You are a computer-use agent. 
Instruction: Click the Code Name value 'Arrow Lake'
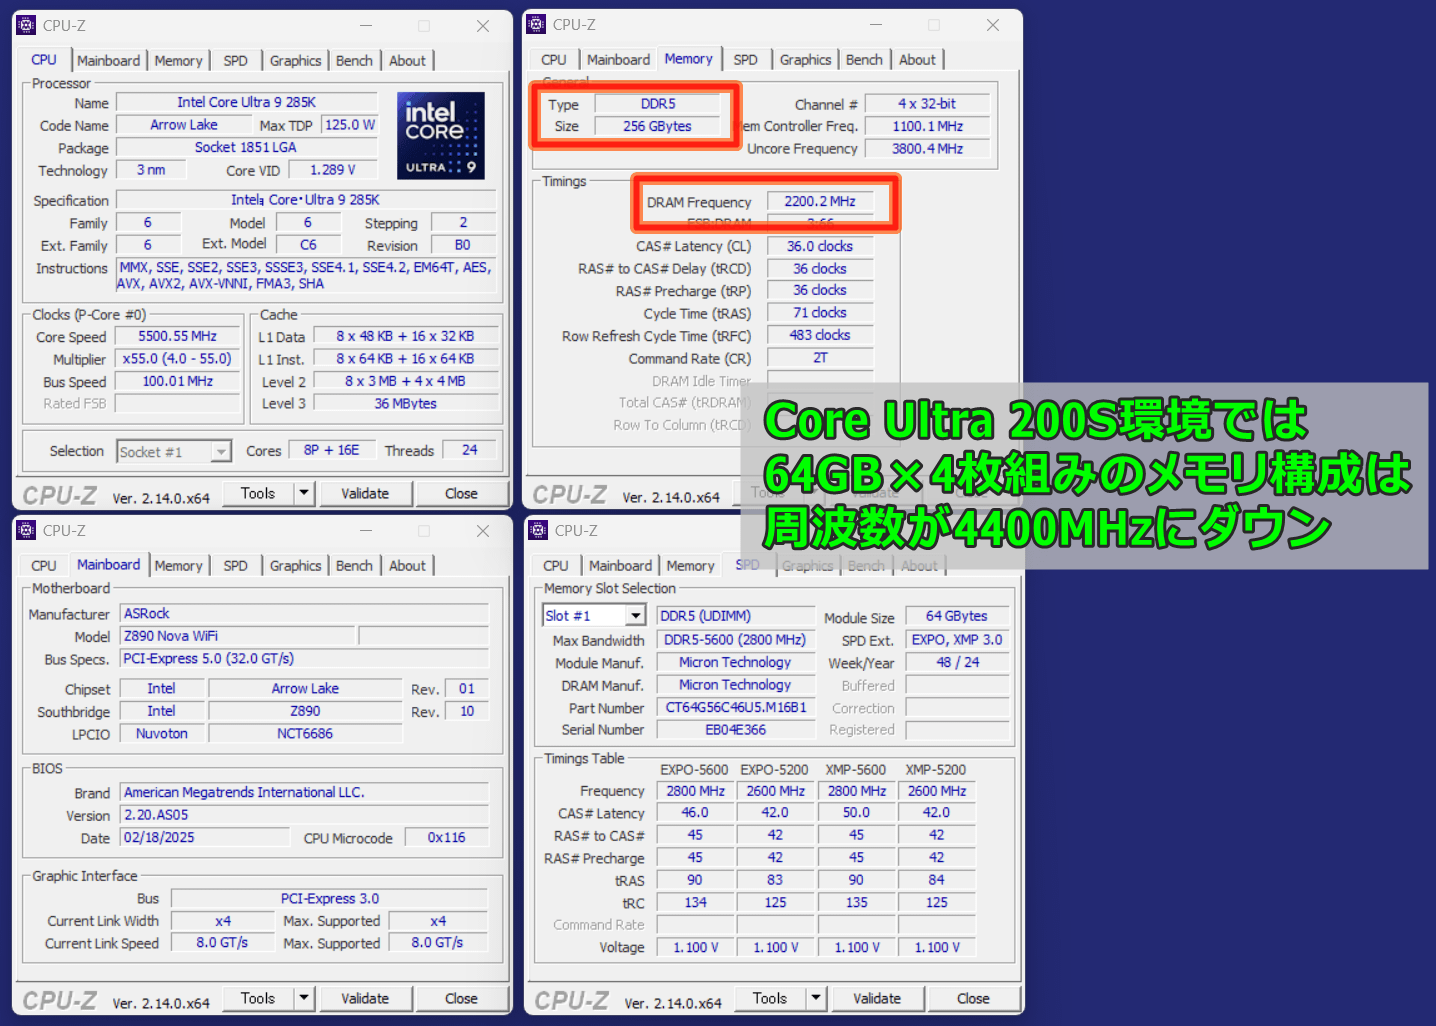(x=184, y=125)
